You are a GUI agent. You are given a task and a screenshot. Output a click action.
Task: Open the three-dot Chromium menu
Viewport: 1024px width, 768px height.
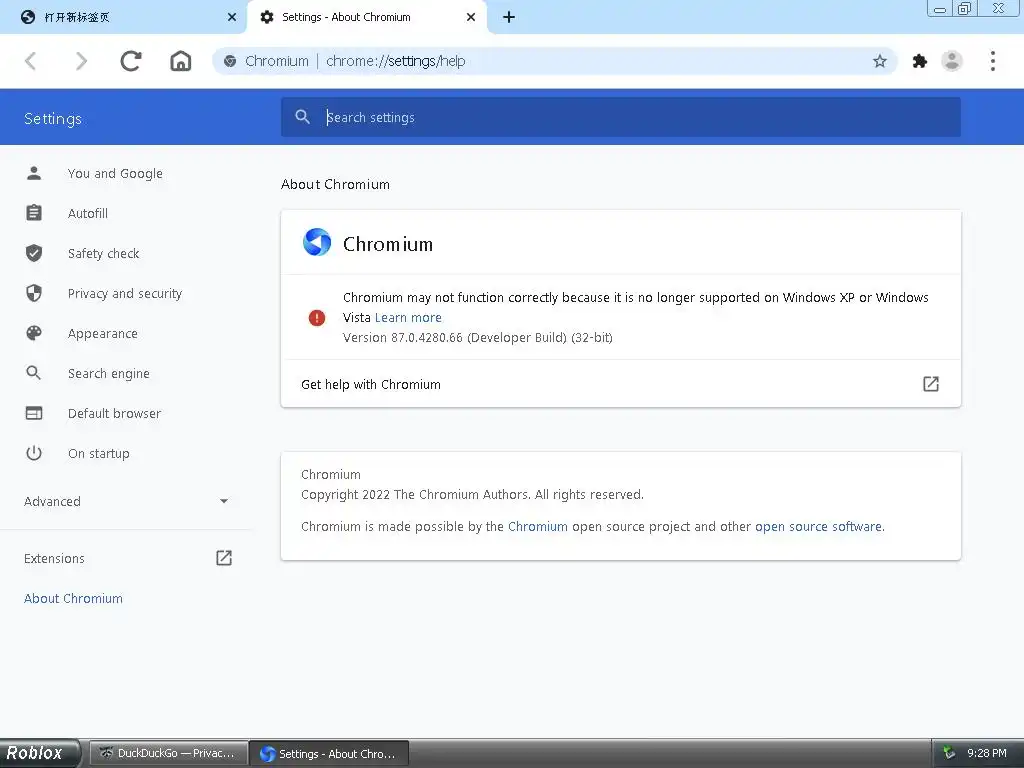tap(993, 61)
